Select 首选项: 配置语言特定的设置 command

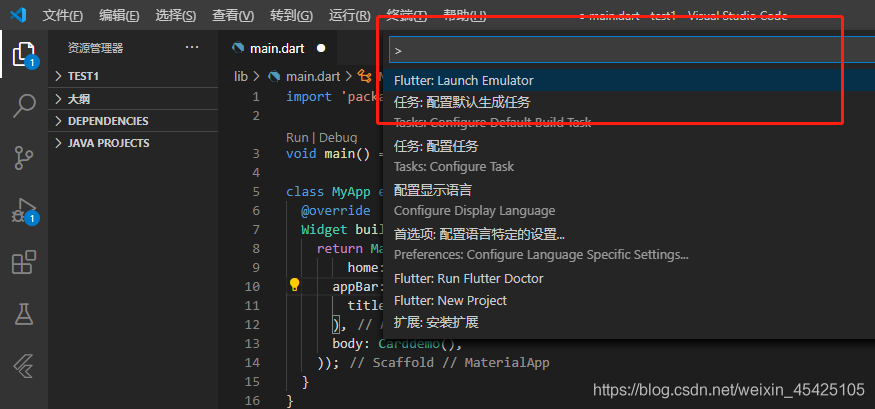pos(629,244)
